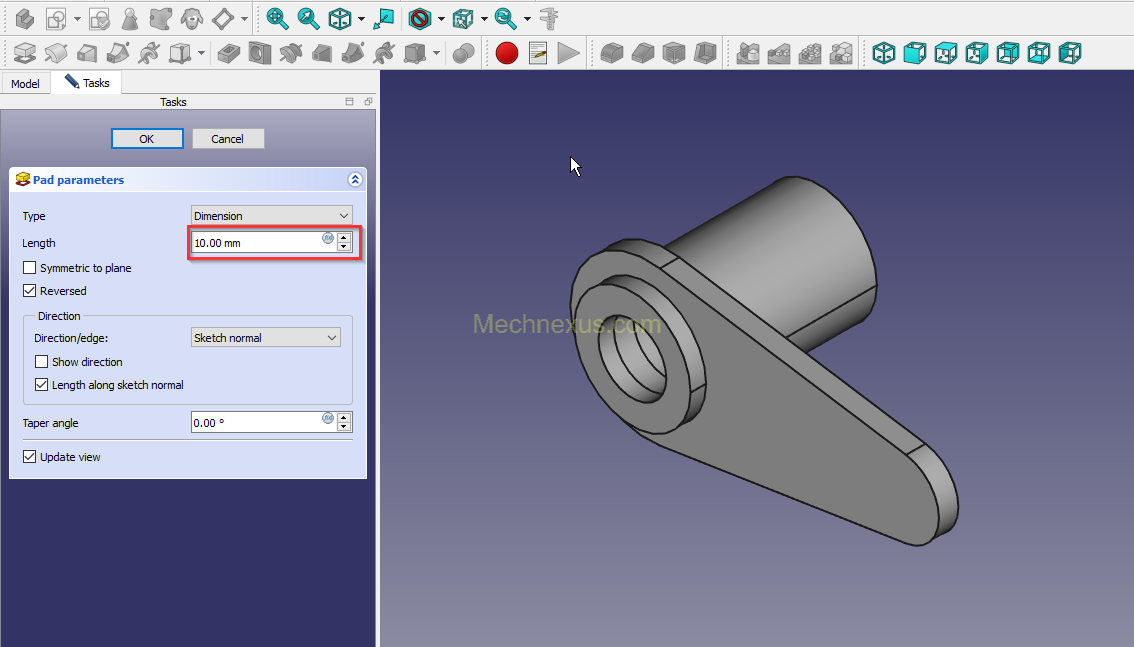This screenshot has height=647, width=1134.
Task: Uncheck the Reversed checkbox
Action: pos(30,291)
